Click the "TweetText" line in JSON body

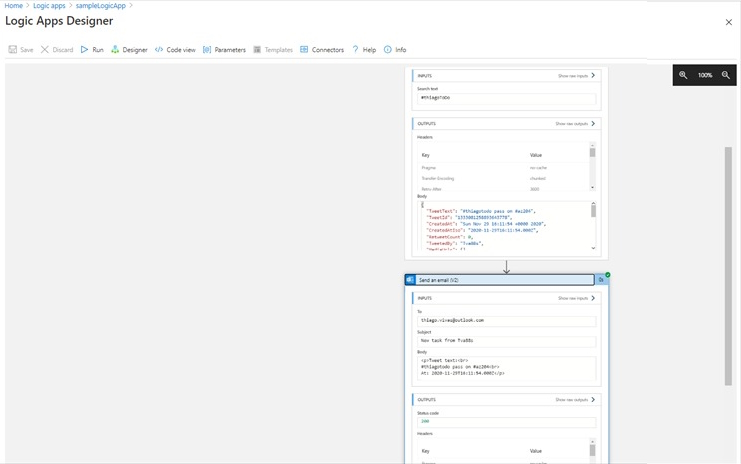coord(481,211)
